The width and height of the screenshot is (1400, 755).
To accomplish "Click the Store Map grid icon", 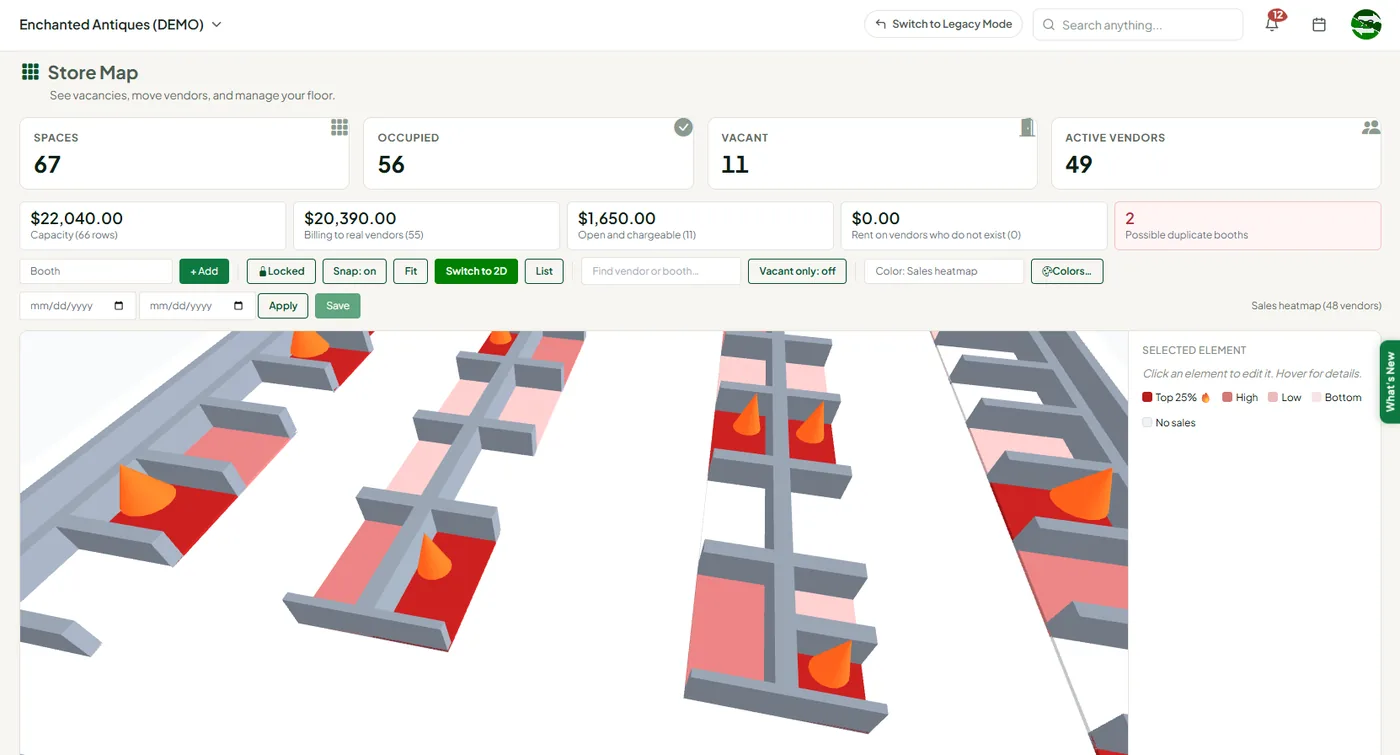I will tap(30, 72).
